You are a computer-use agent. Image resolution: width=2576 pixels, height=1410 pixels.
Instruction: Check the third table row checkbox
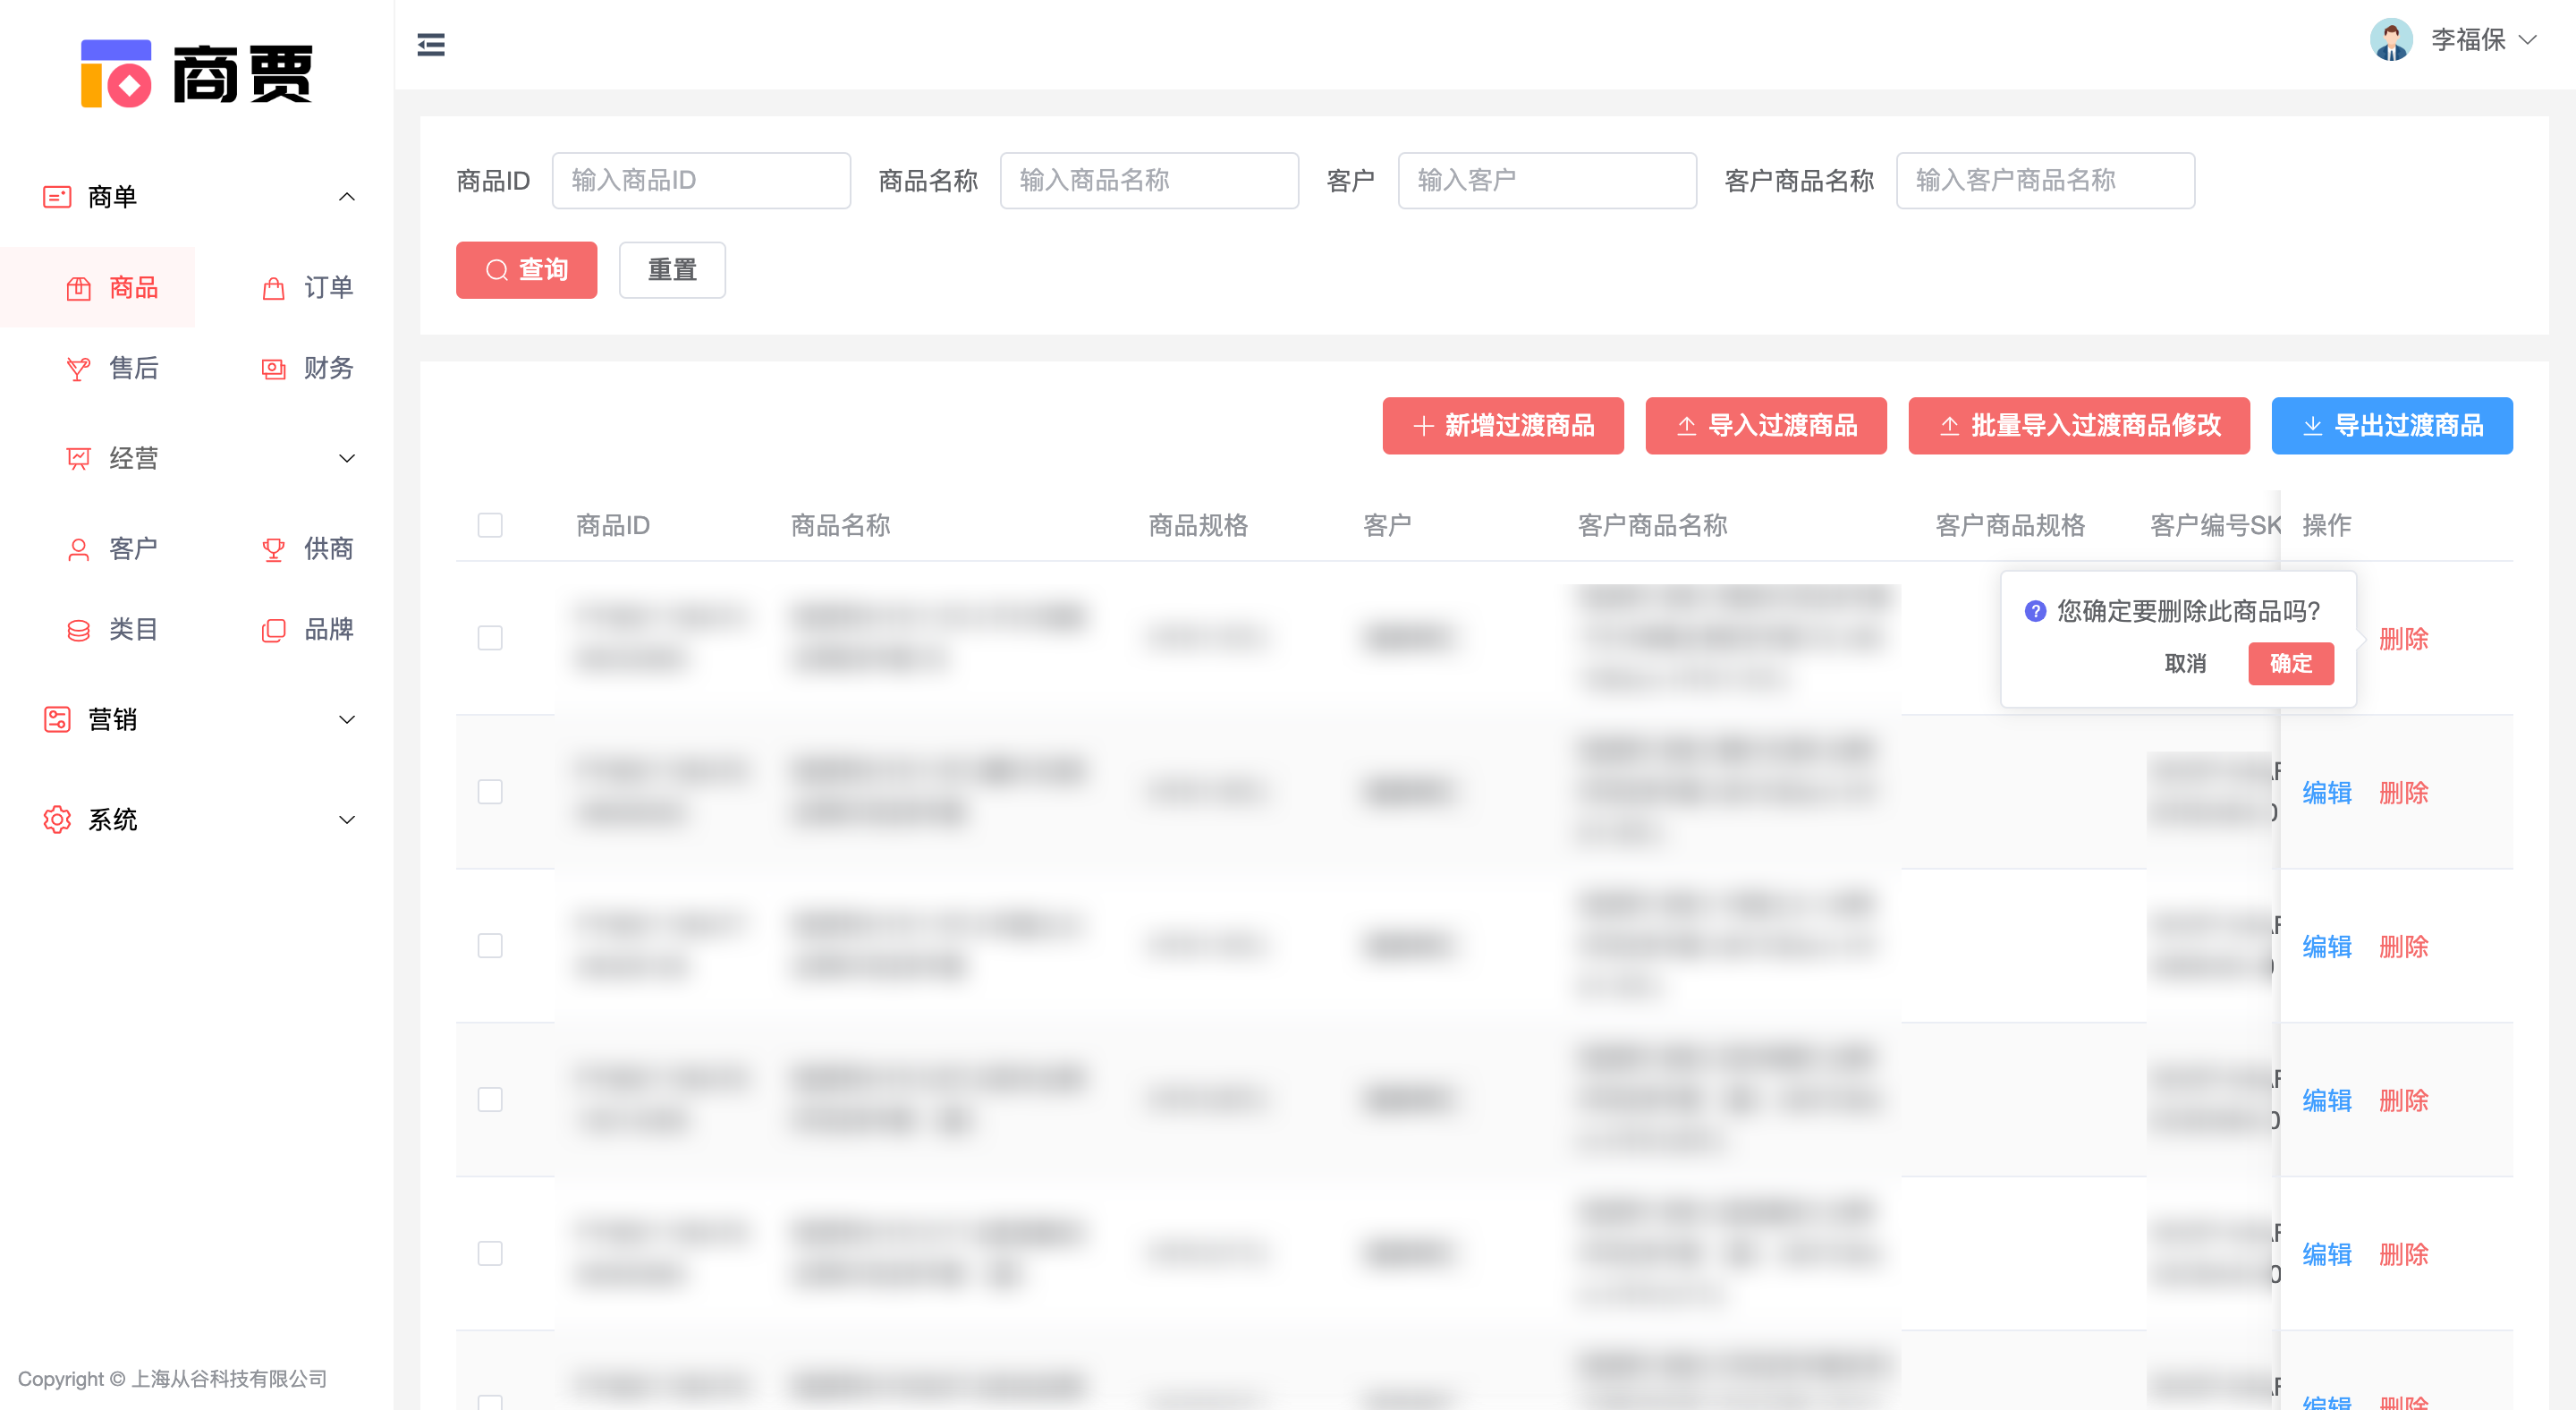click(x=490, y=946)
